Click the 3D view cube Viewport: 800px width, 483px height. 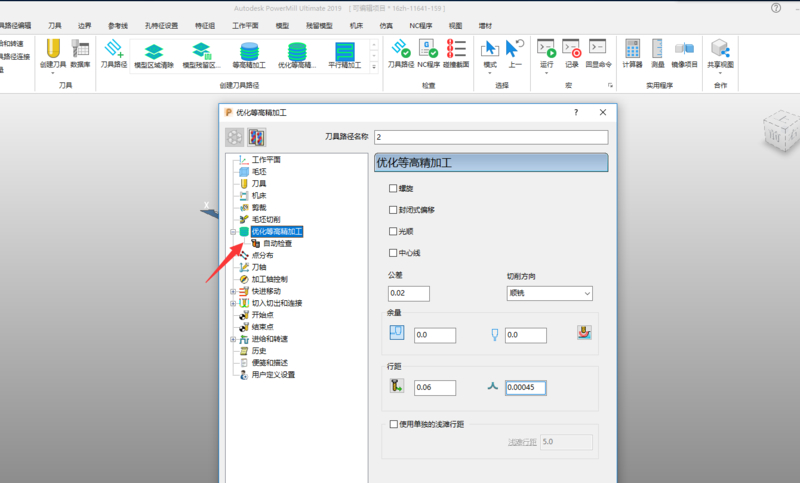click(x=780, y=133)
